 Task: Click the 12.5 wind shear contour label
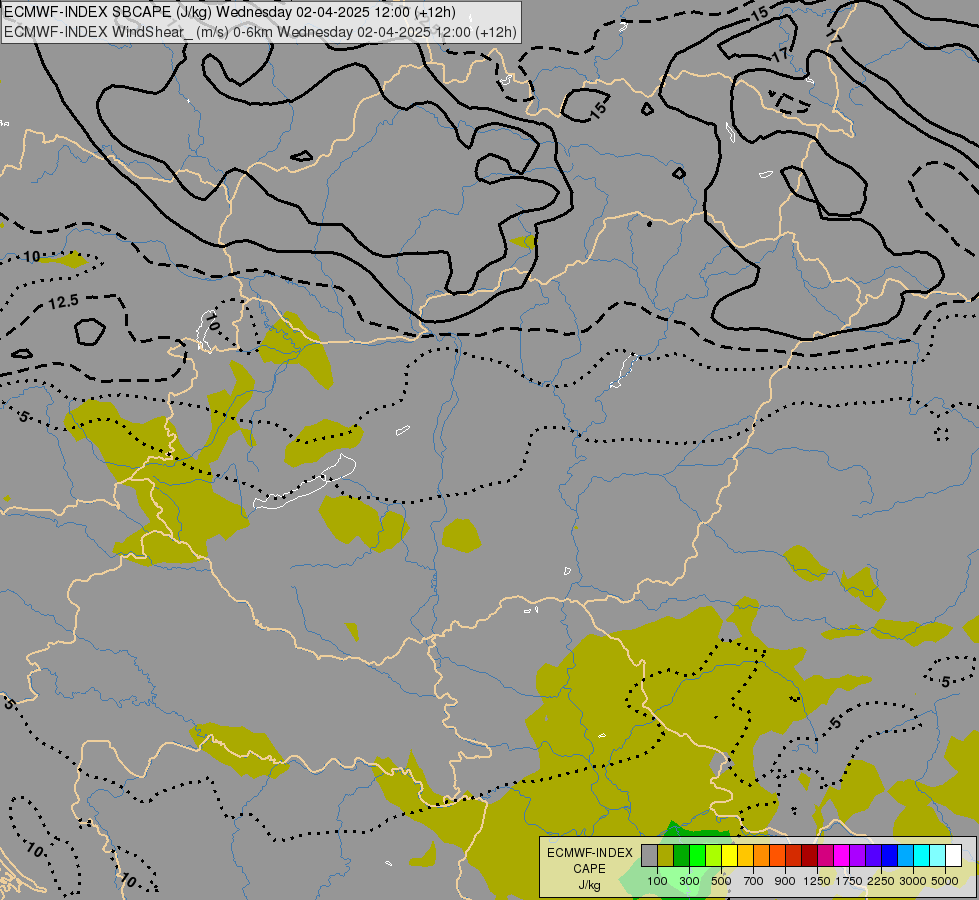pos(64,302)
